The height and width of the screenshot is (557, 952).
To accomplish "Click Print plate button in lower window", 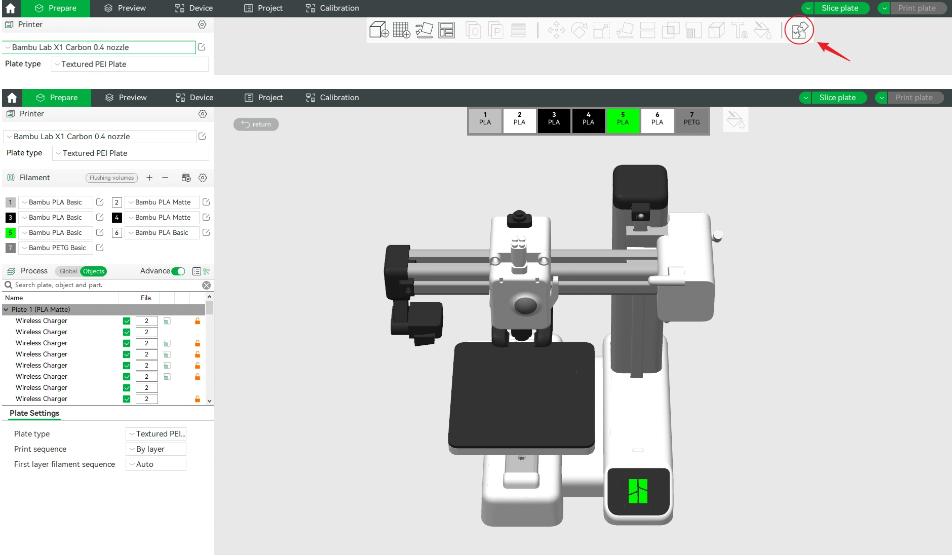I will (916, 97).
